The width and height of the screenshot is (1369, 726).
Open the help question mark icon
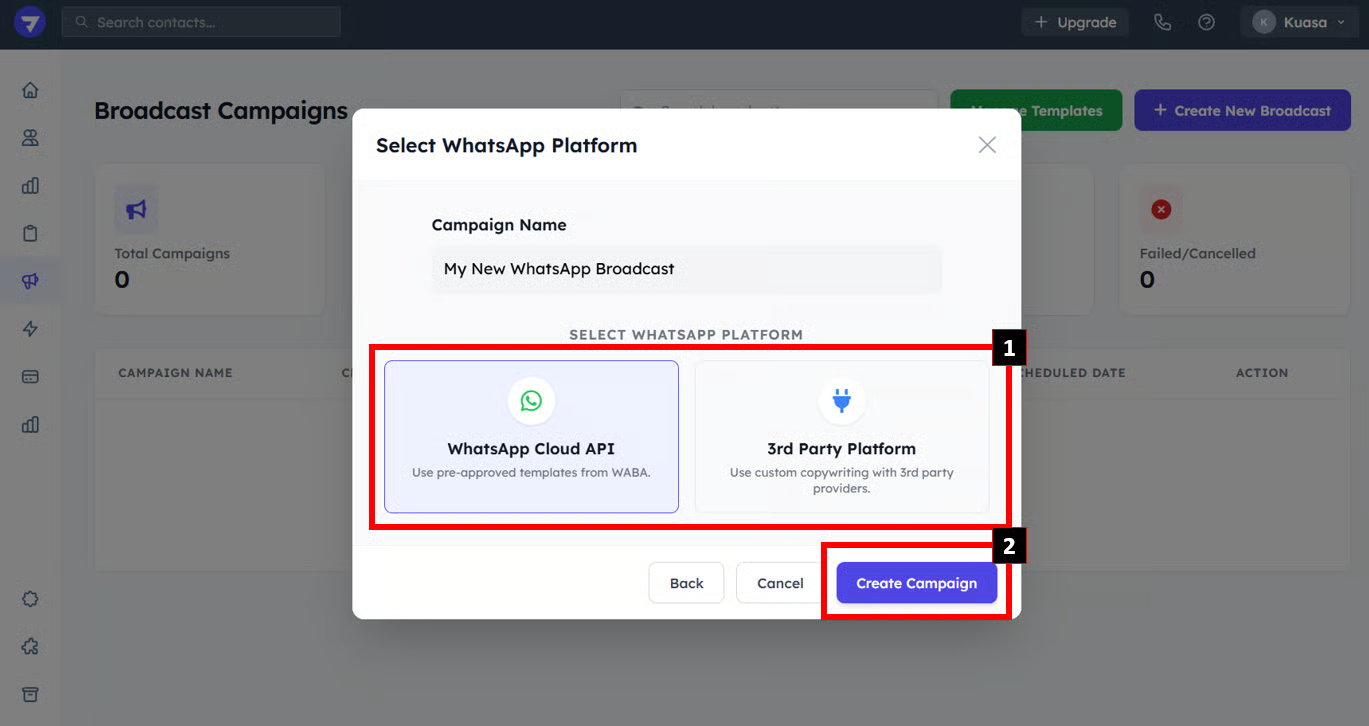click(1206, 22)
